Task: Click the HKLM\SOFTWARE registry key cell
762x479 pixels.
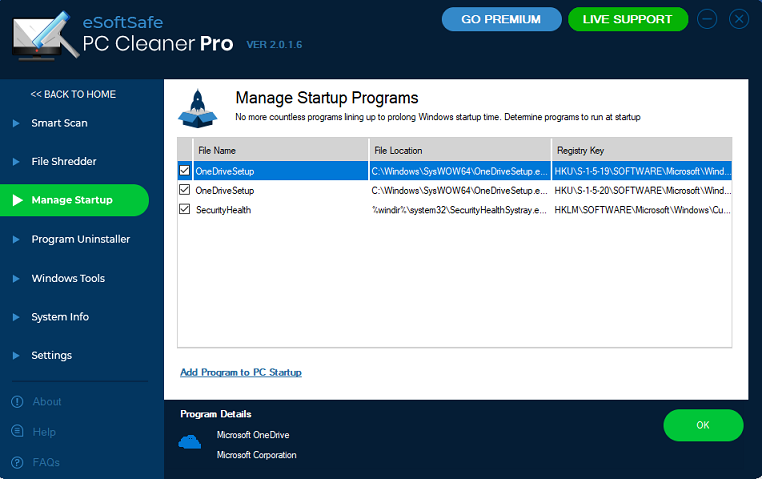Action: tap(642, 210)
